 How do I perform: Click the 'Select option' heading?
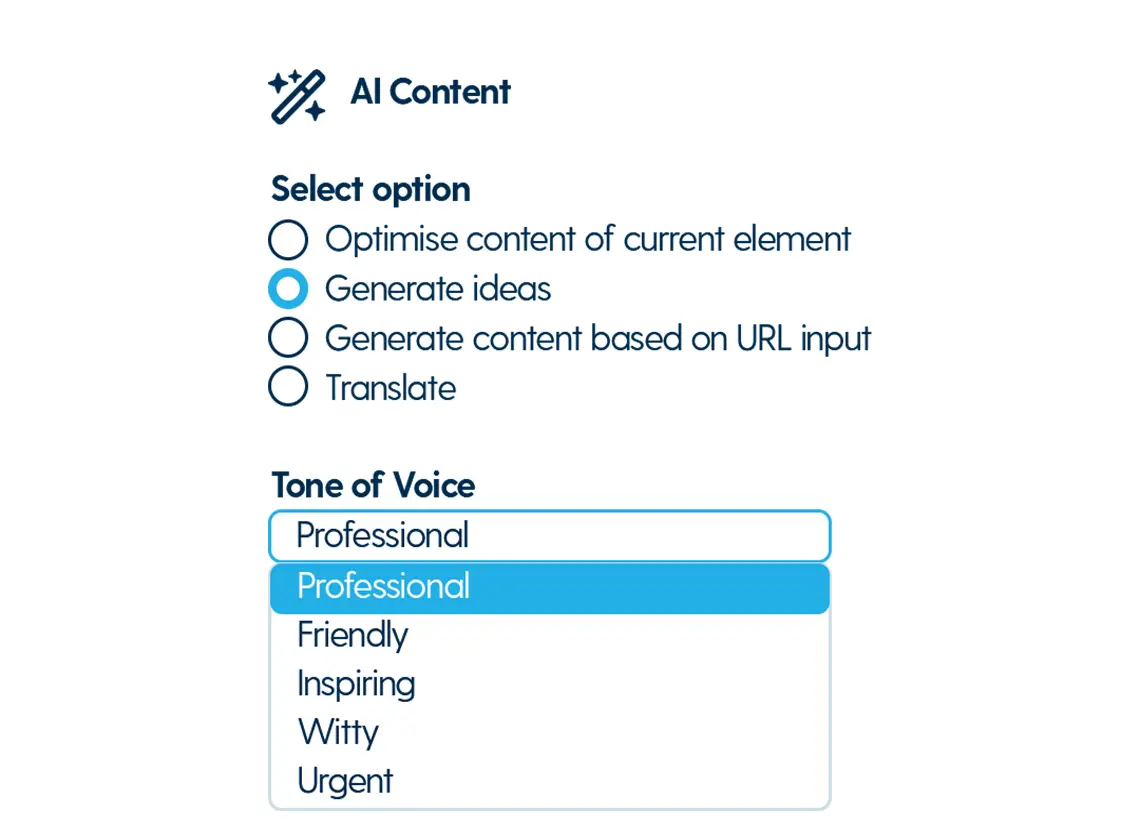point(370,189)
